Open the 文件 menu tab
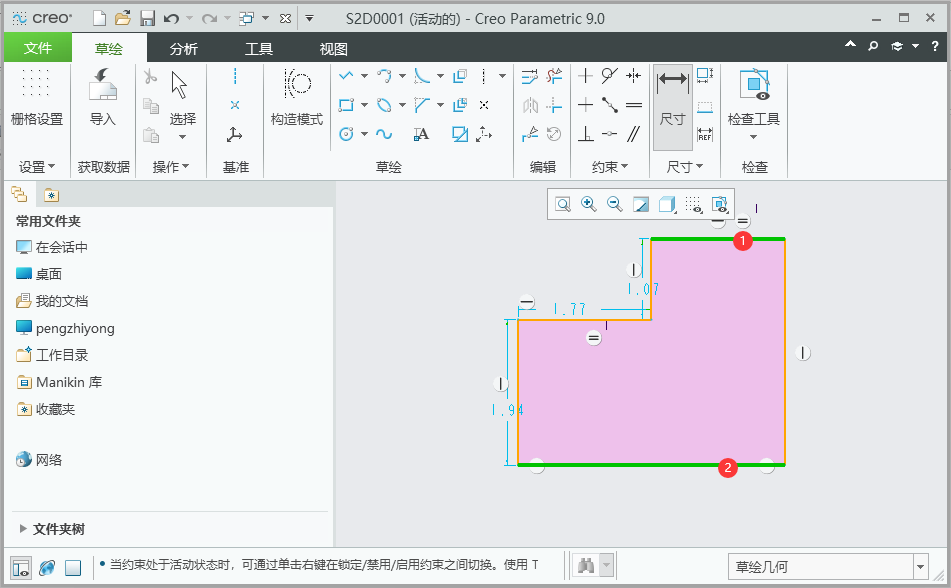951x588 pixels. coord(38,48)
